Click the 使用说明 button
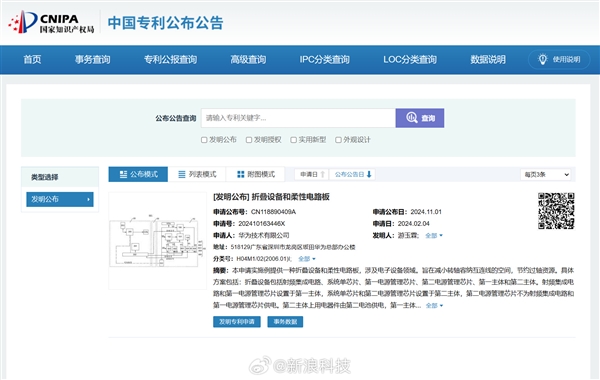600x380 pixels. (x=559, y=60)
